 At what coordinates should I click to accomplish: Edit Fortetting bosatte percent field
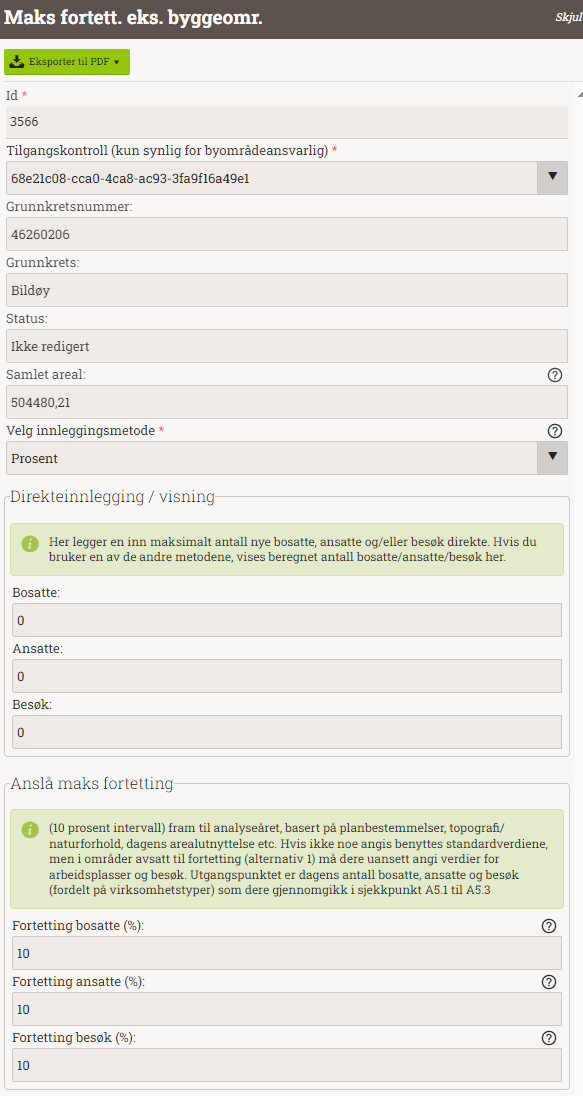point(287,953)
